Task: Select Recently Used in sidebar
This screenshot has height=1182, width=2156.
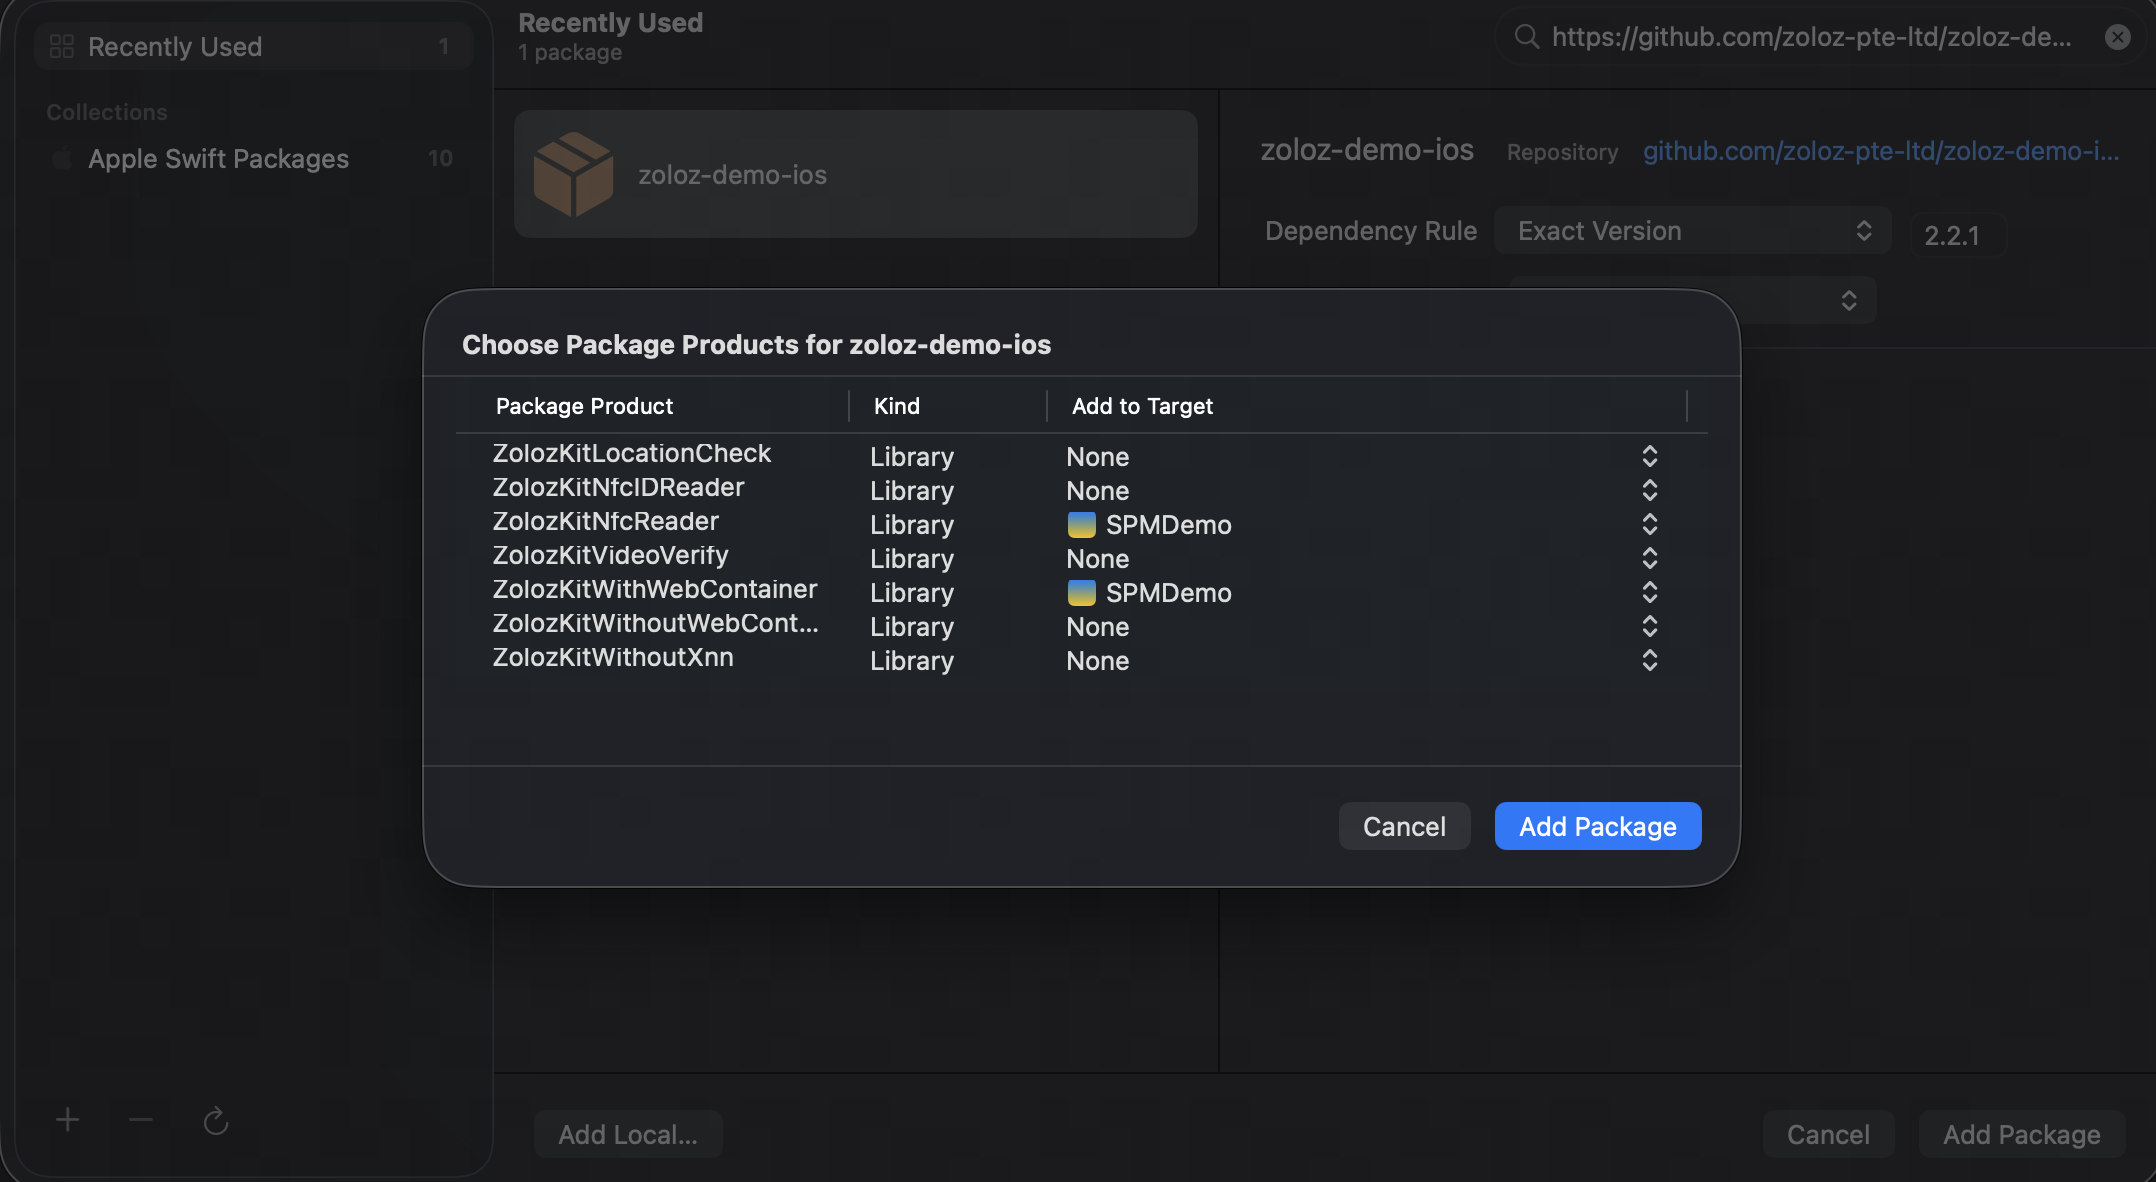Action: point(253,46)
